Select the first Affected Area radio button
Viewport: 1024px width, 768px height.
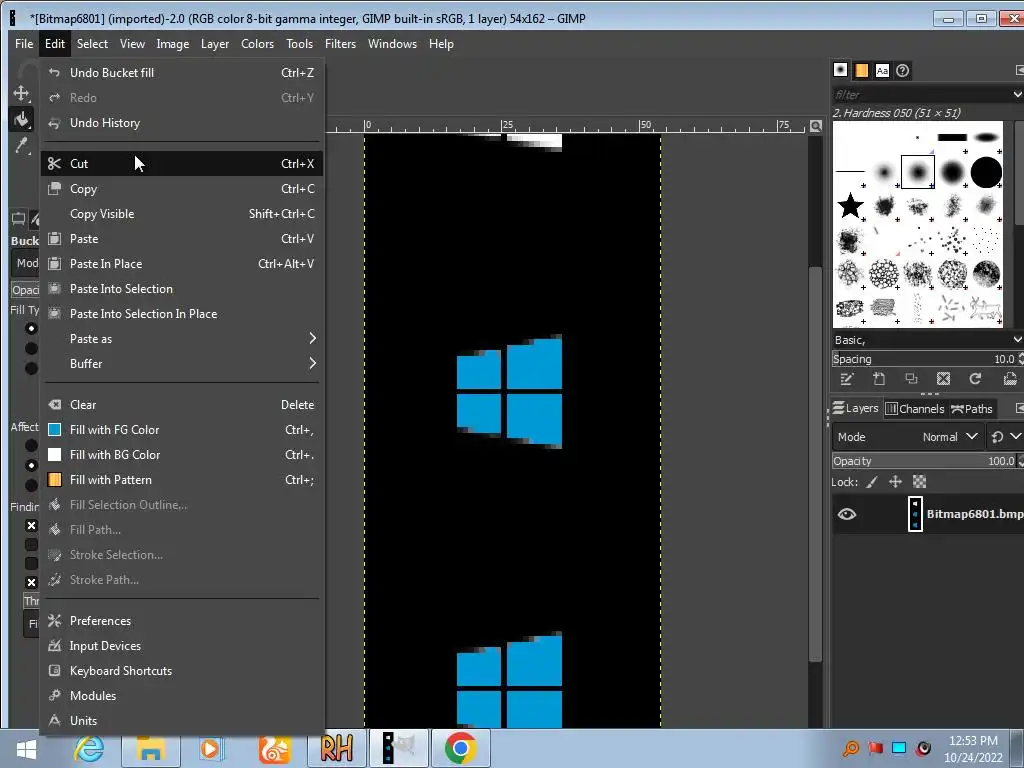coord(31,445)
